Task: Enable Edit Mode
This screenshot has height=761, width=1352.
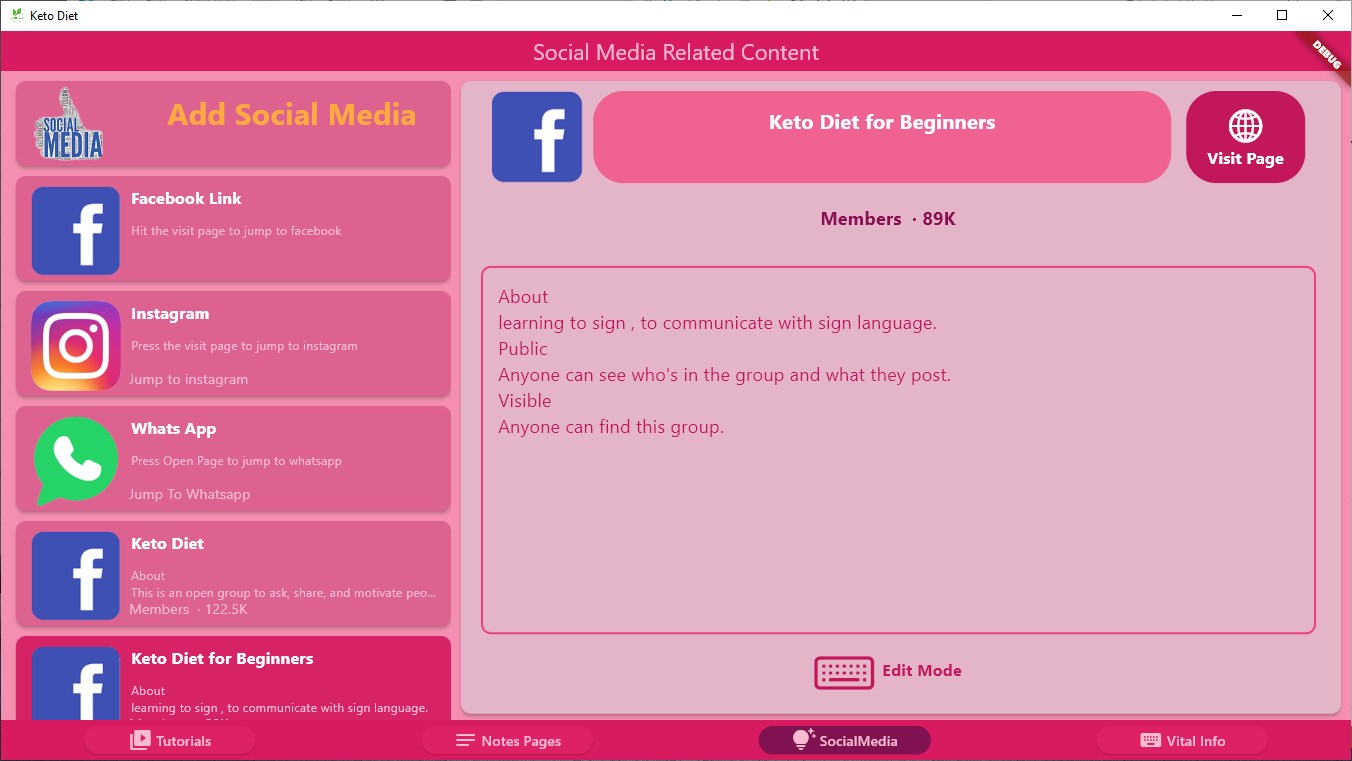Action: tap(888, 672)
